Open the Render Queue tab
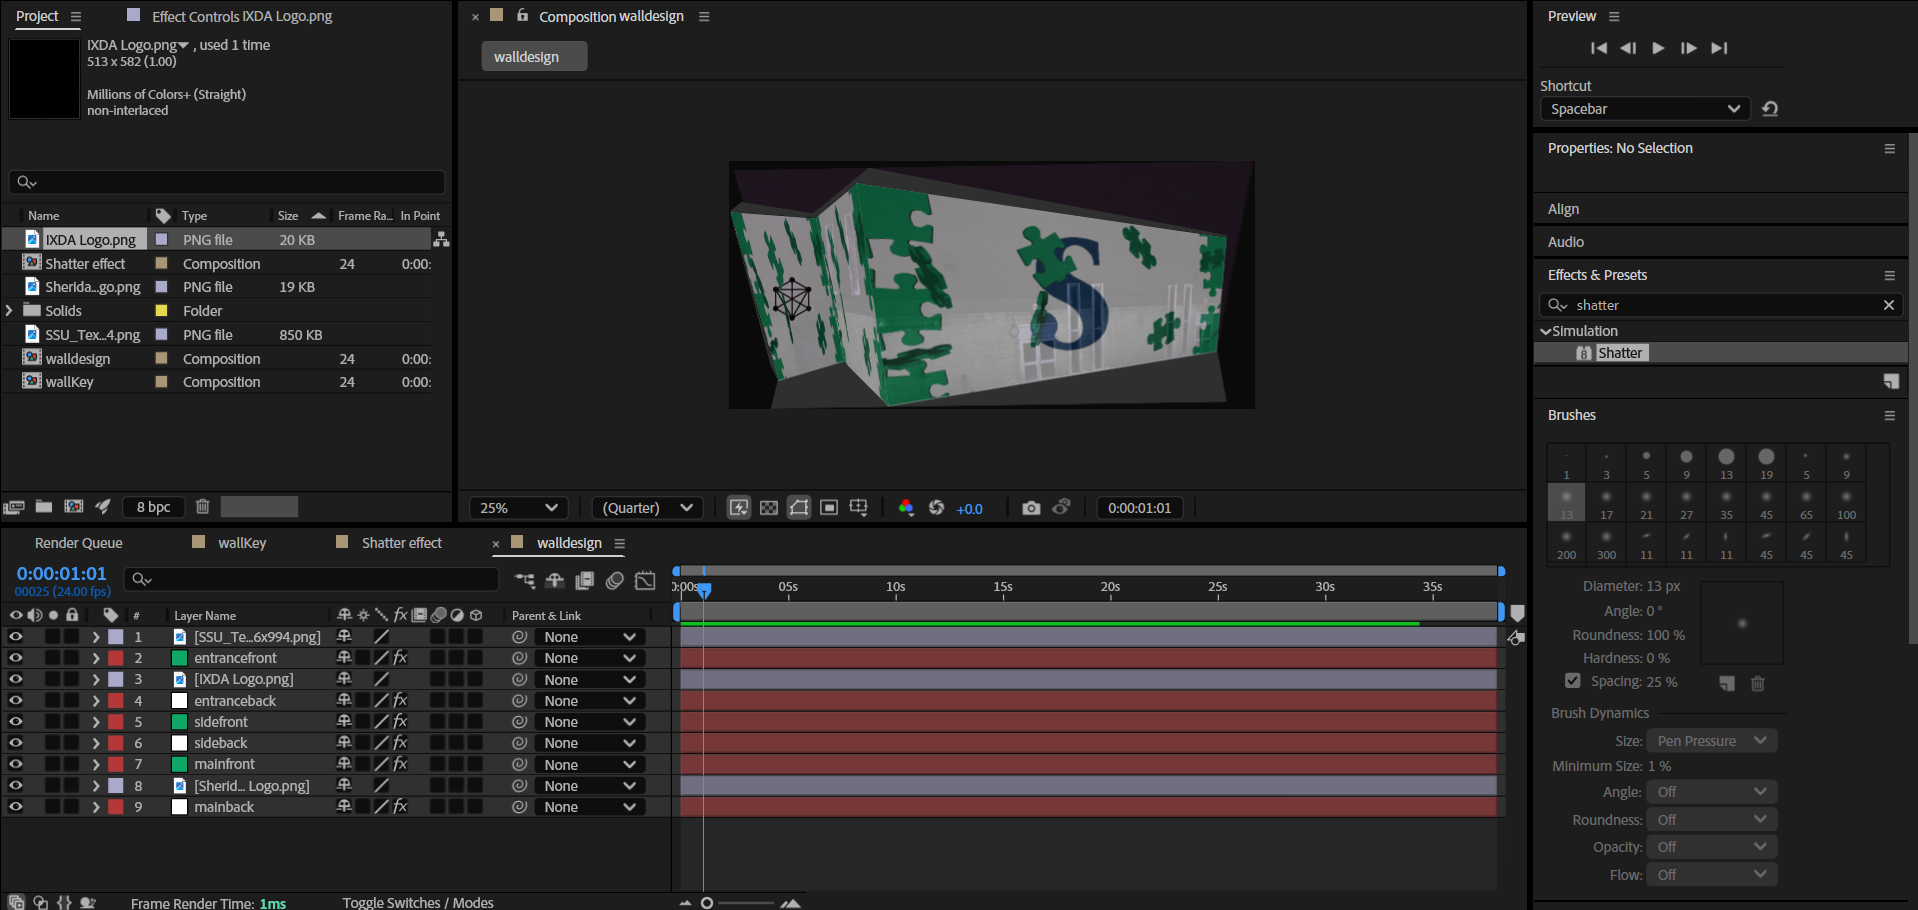The image size is (1918, 910). point(78,543)
